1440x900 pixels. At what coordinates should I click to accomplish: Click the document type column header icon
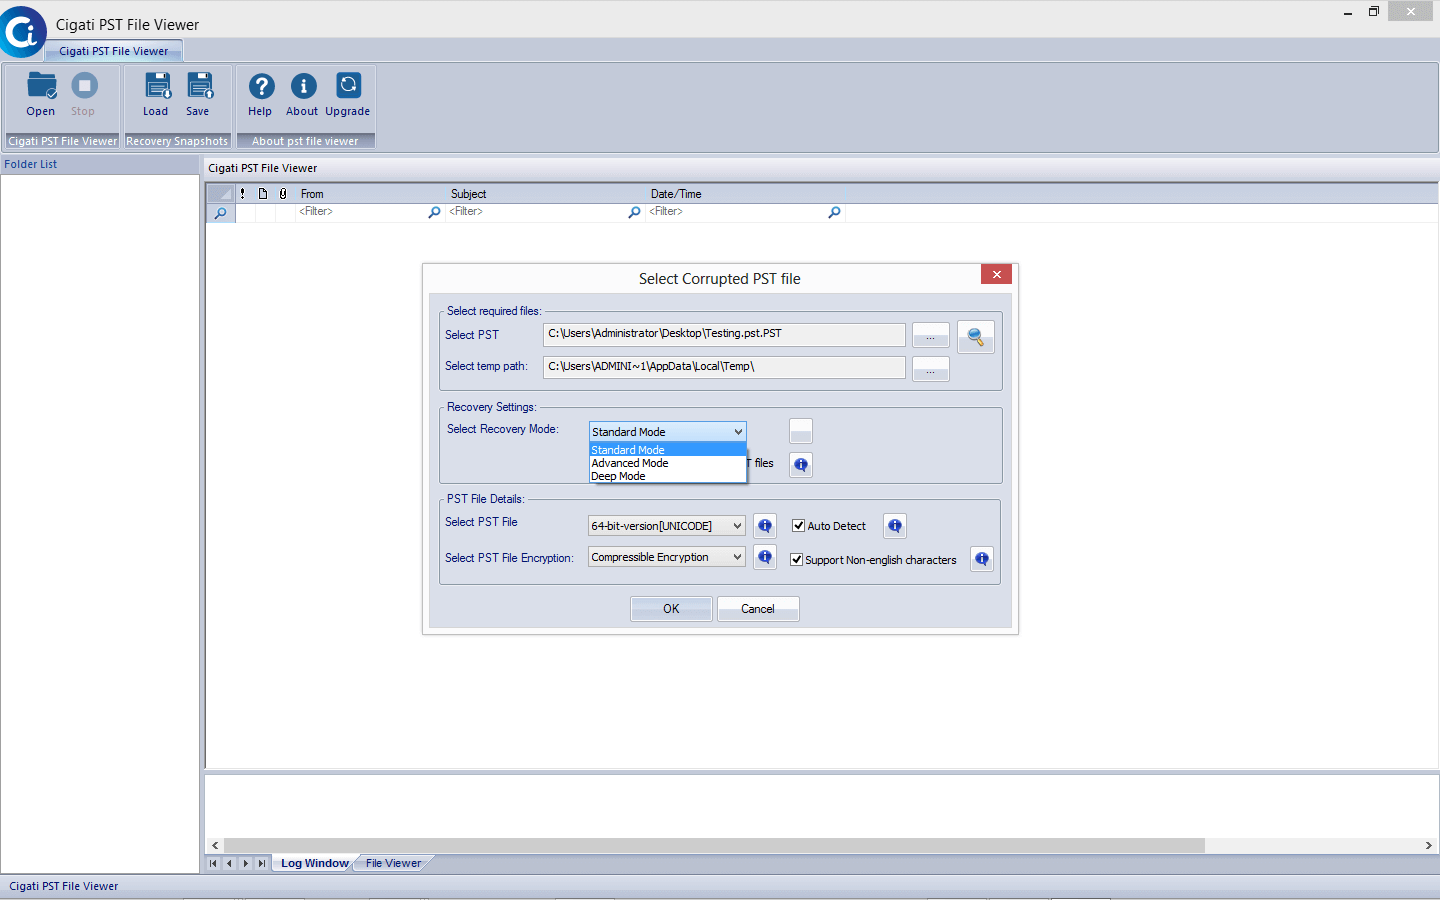click(x=263, y=194)
